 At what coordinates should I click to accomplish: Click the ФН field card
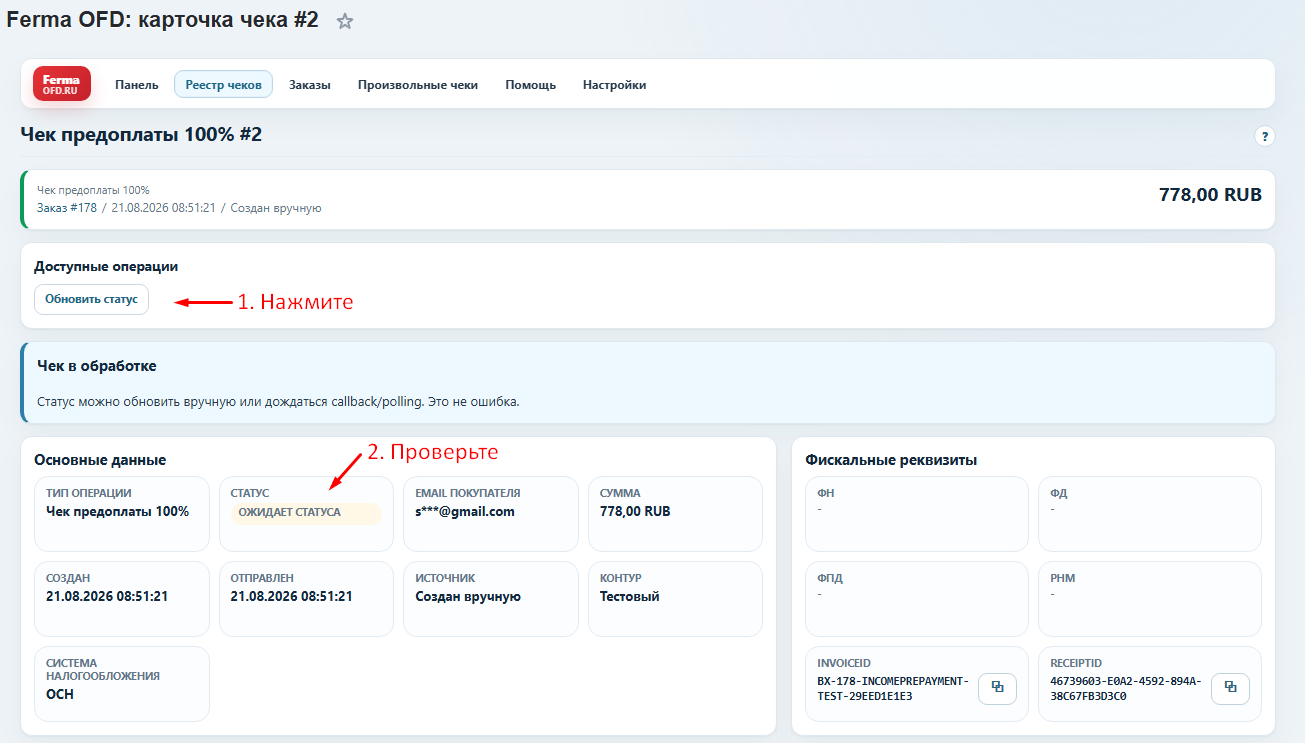(x=916, y=513)
